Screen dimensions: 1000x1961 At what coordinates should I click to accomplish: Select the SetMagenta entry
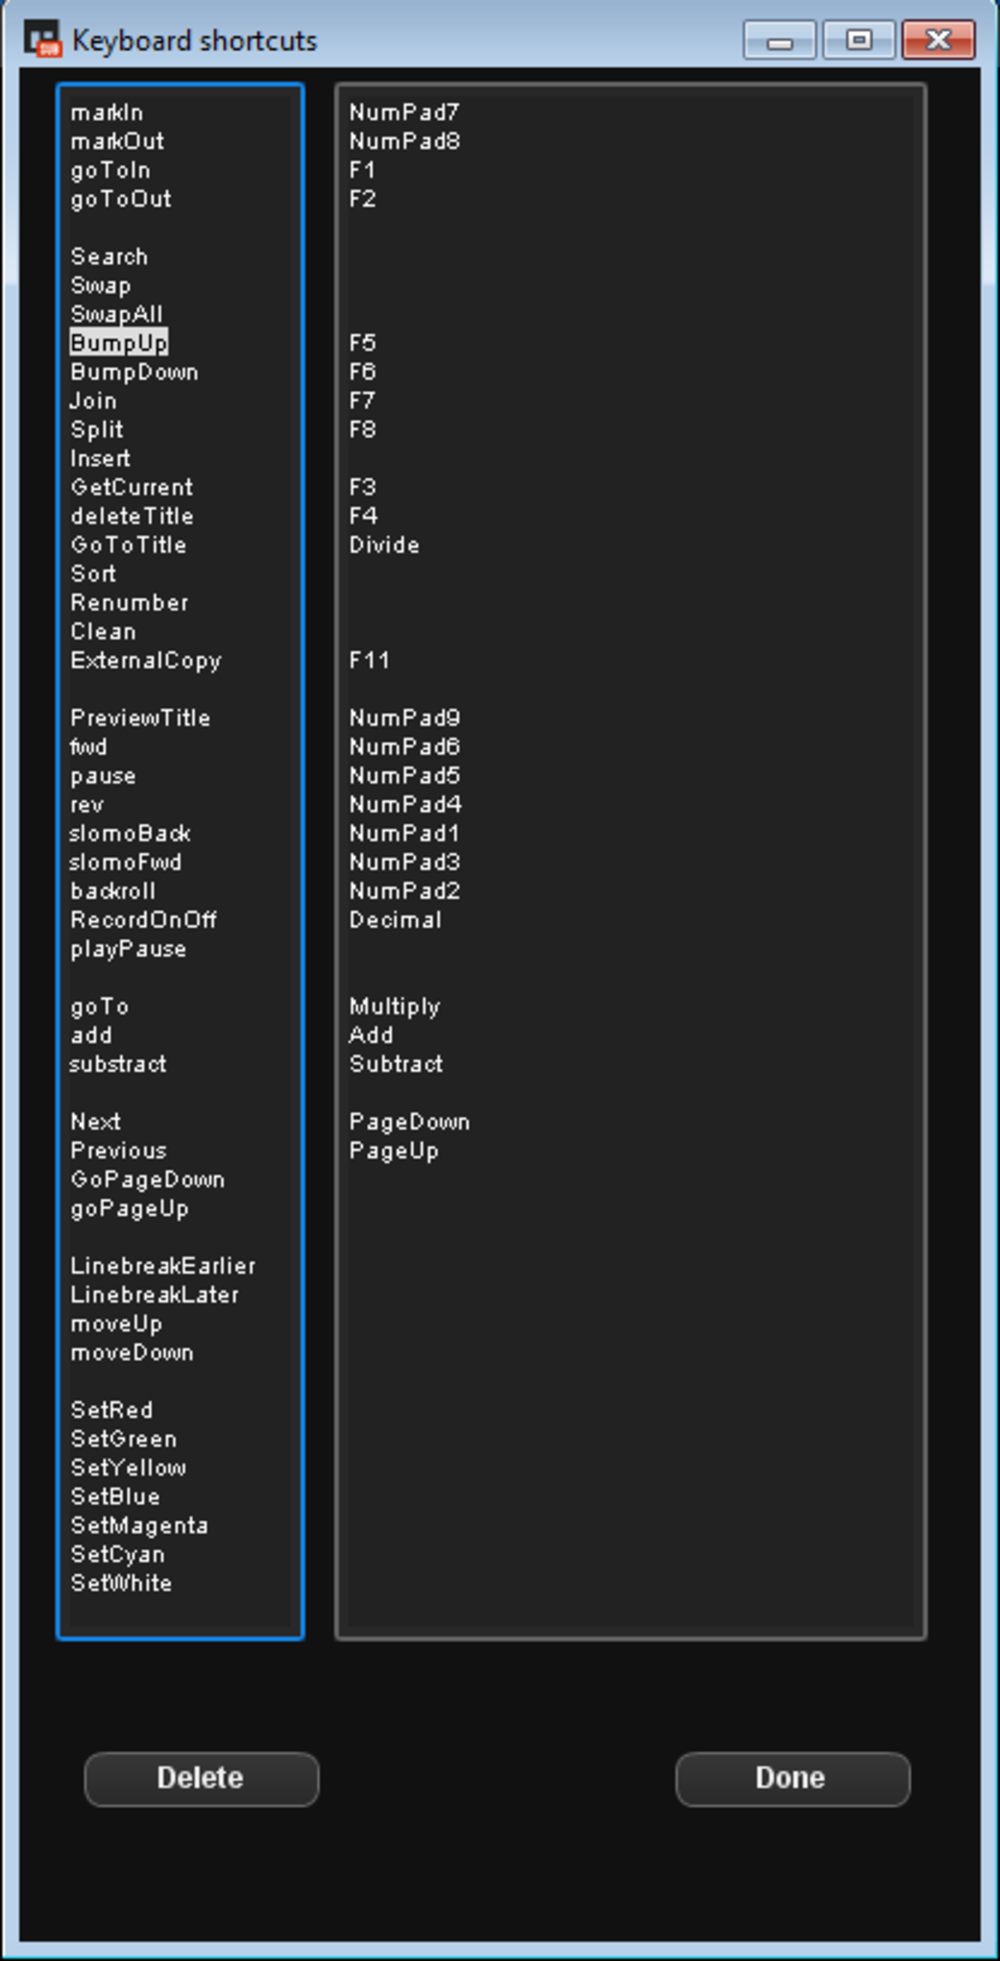(139, 1526)
